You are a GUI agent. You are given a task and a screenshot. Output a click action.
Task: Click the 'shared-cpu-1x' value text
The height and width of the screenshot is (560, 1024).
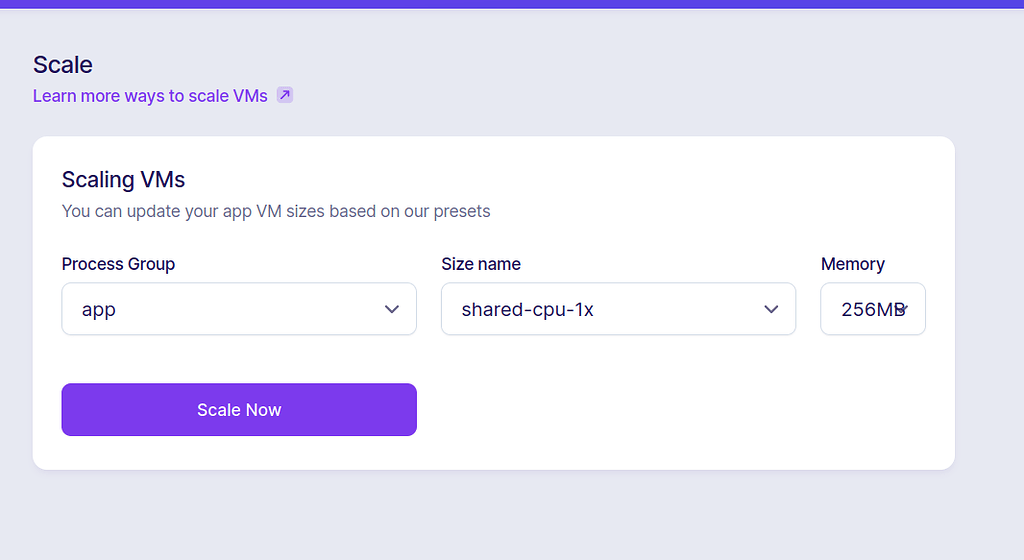tap(527, 310)
